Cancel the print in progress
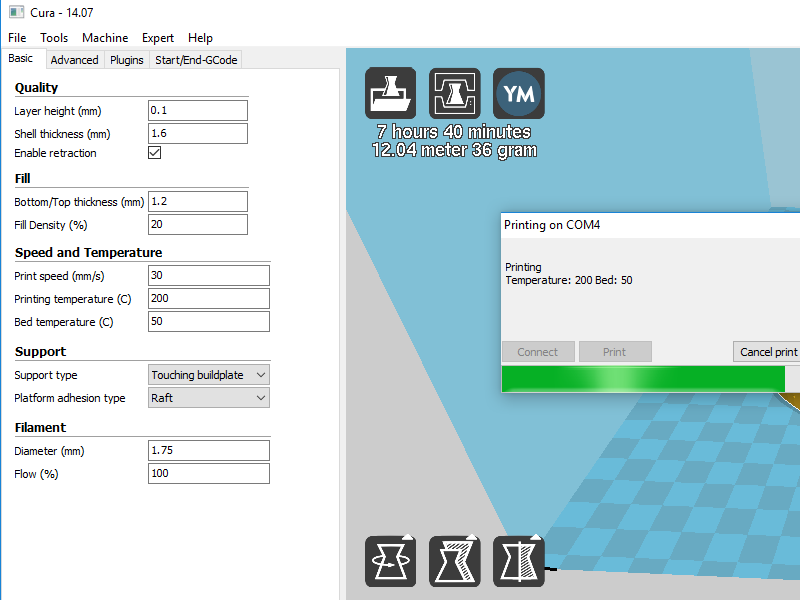800x600 pixels. (x=767, y=352)
